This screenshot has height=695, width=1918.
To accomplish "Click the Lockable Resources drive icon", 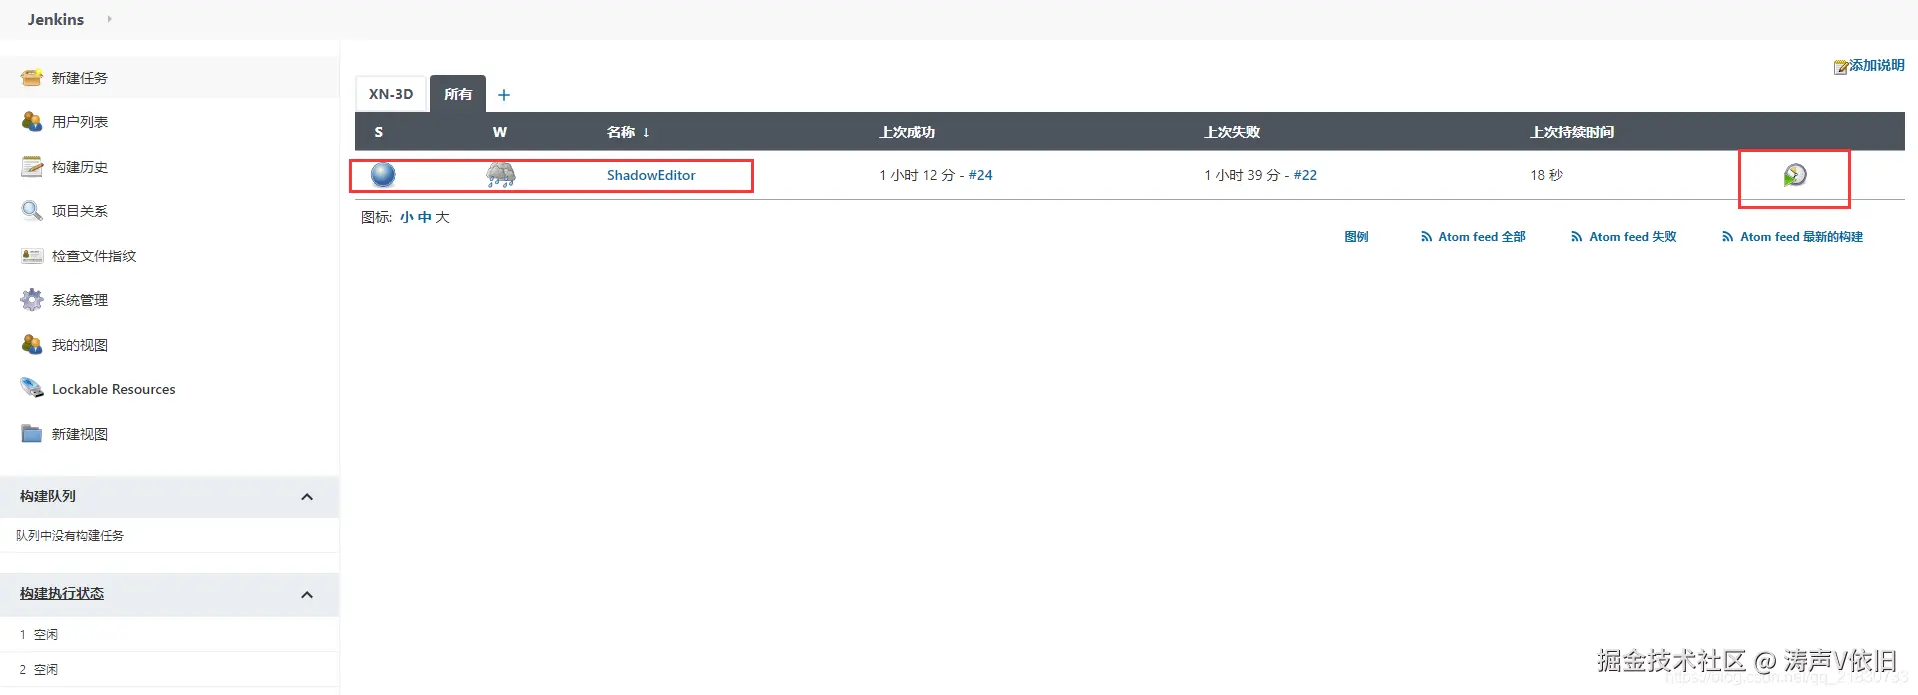I will coord(32,388).
